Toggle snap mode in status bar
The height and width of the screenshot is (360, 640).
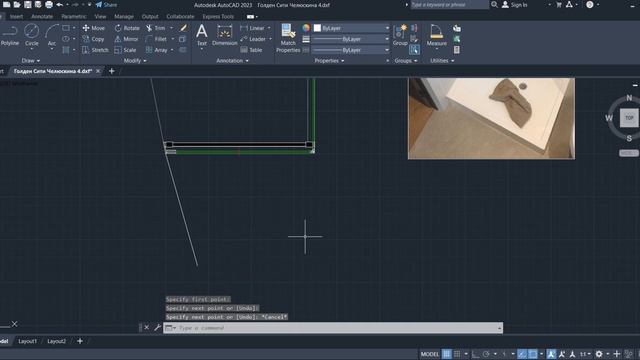[457, 354]
